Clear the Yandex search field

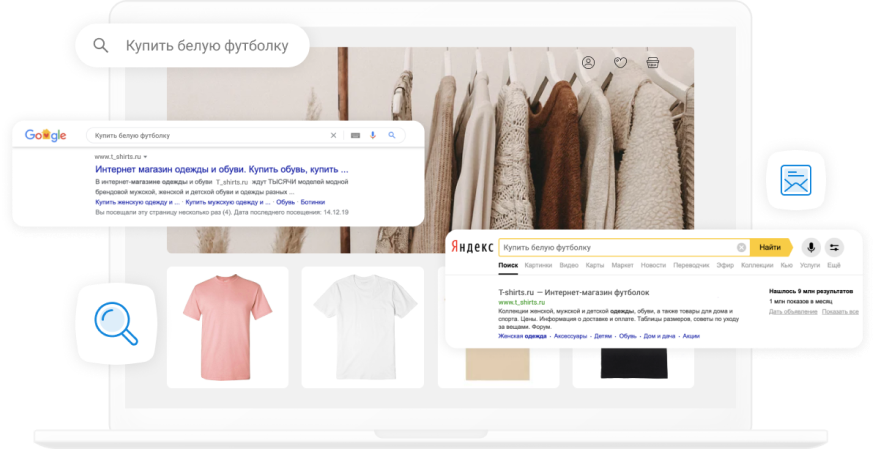[x=741, y=247]
